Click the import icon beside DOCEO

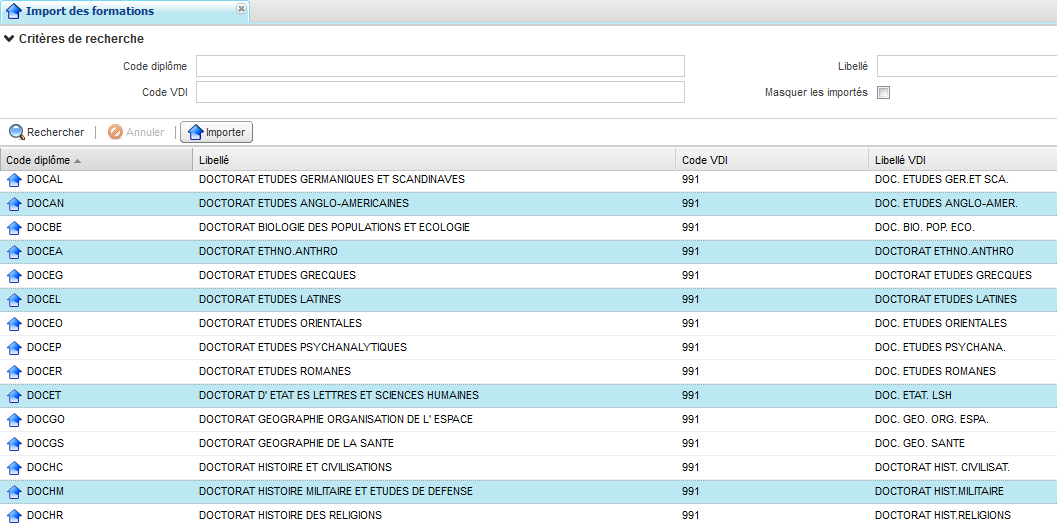(14, 324)
